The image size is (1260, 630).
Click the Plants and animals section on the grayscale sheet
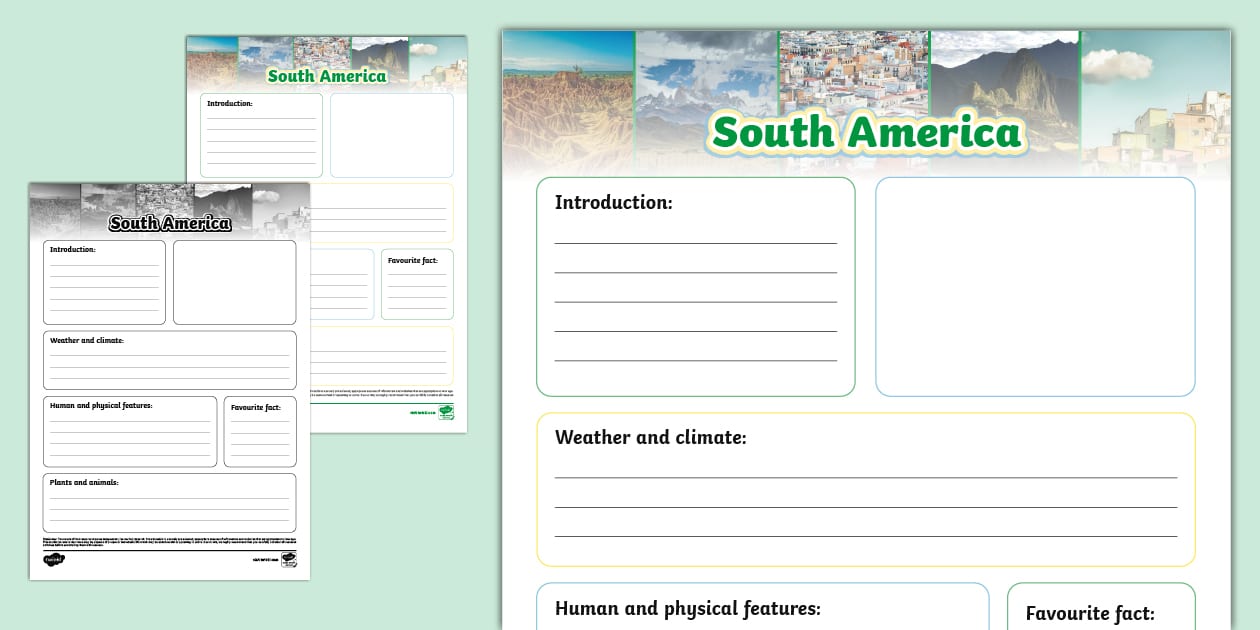coord(169,502)
